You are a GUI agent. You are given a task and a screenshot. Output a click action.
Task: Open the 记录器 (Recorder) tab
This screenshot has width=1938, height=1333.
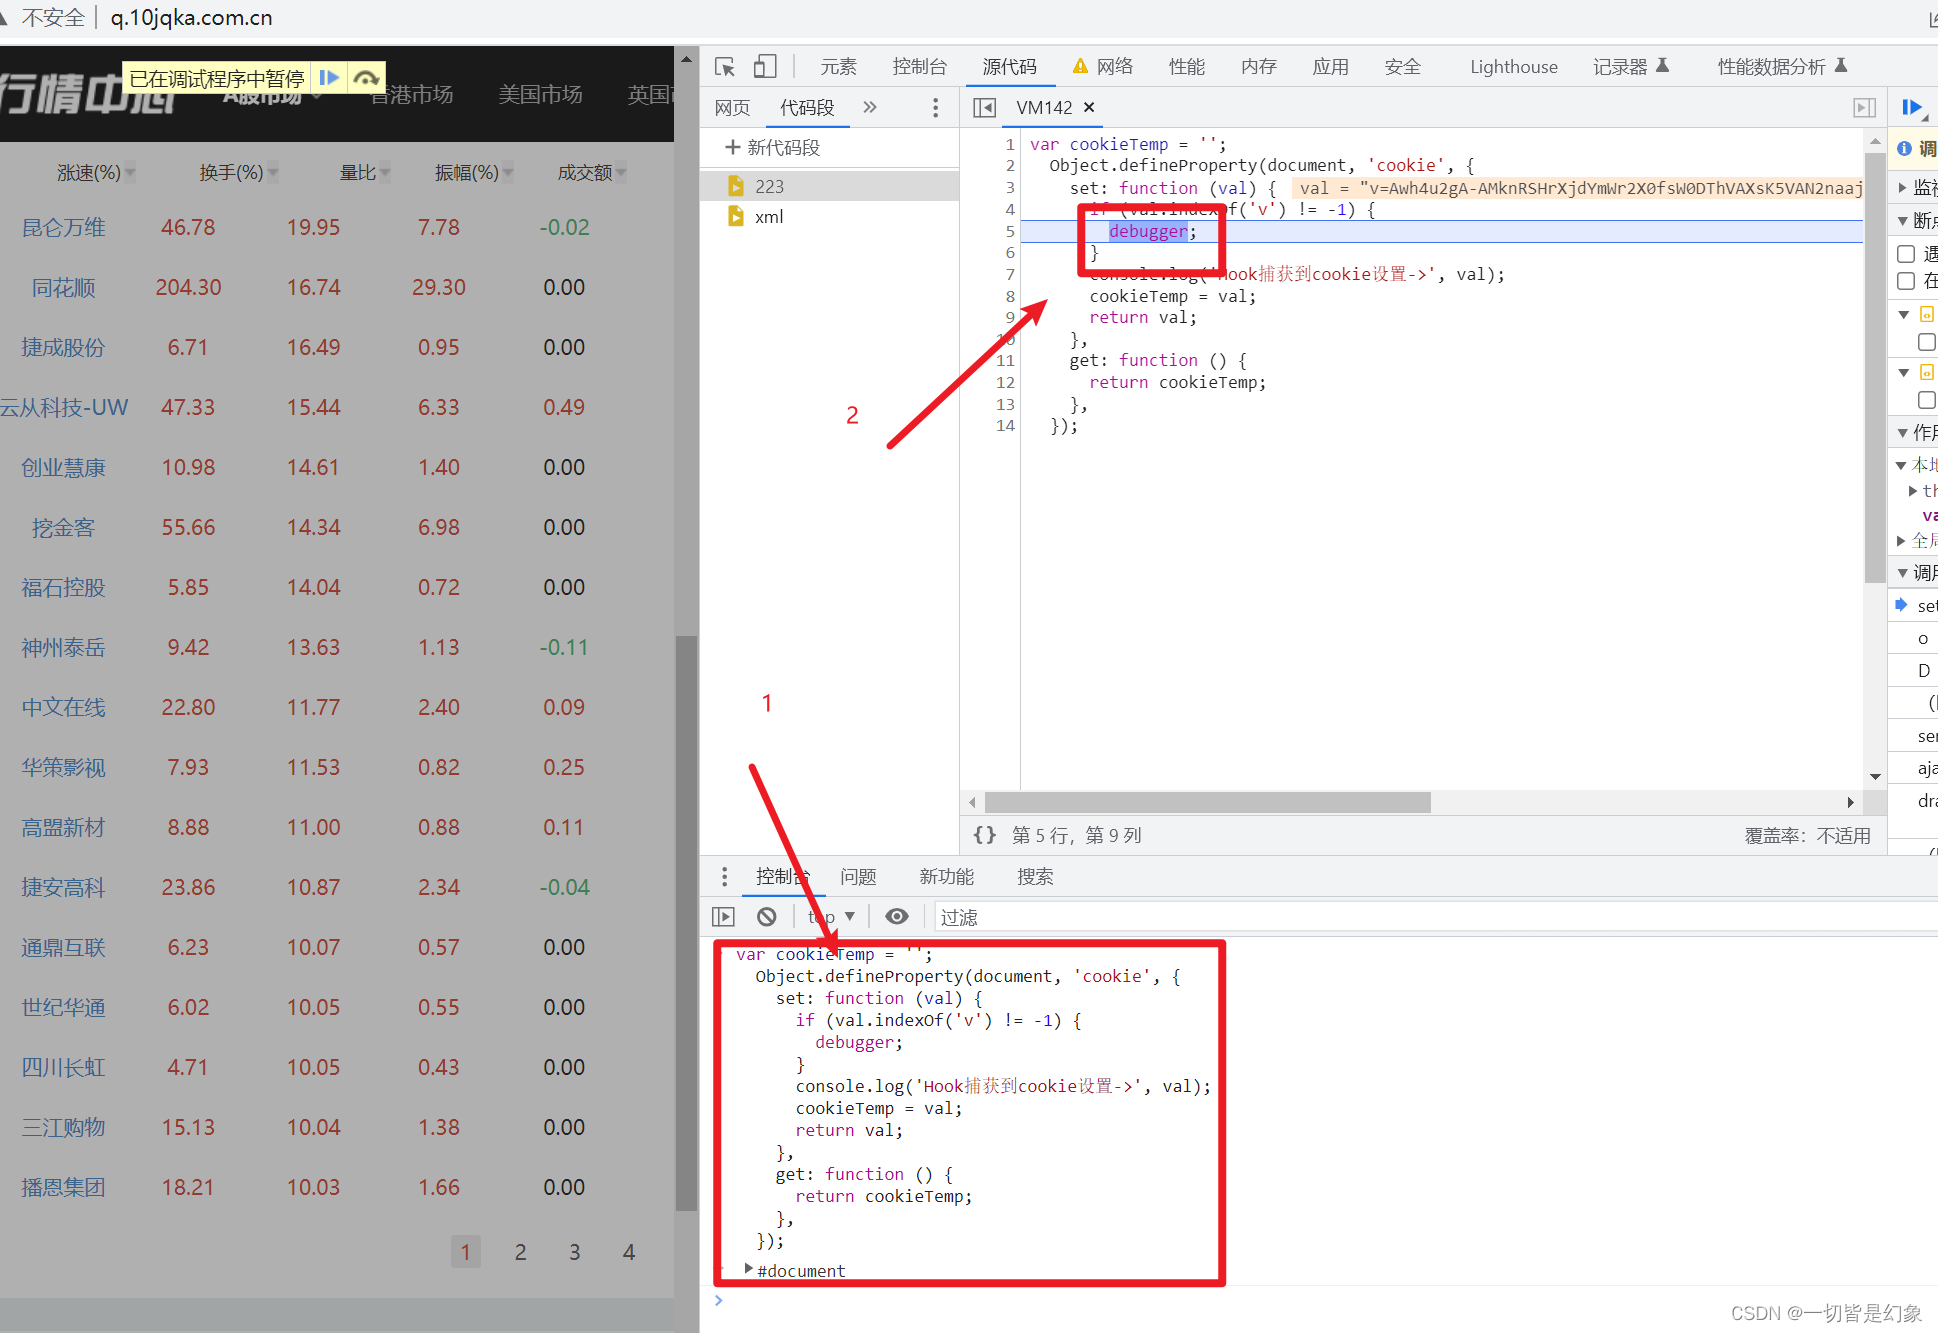[x=1630, y=66]
